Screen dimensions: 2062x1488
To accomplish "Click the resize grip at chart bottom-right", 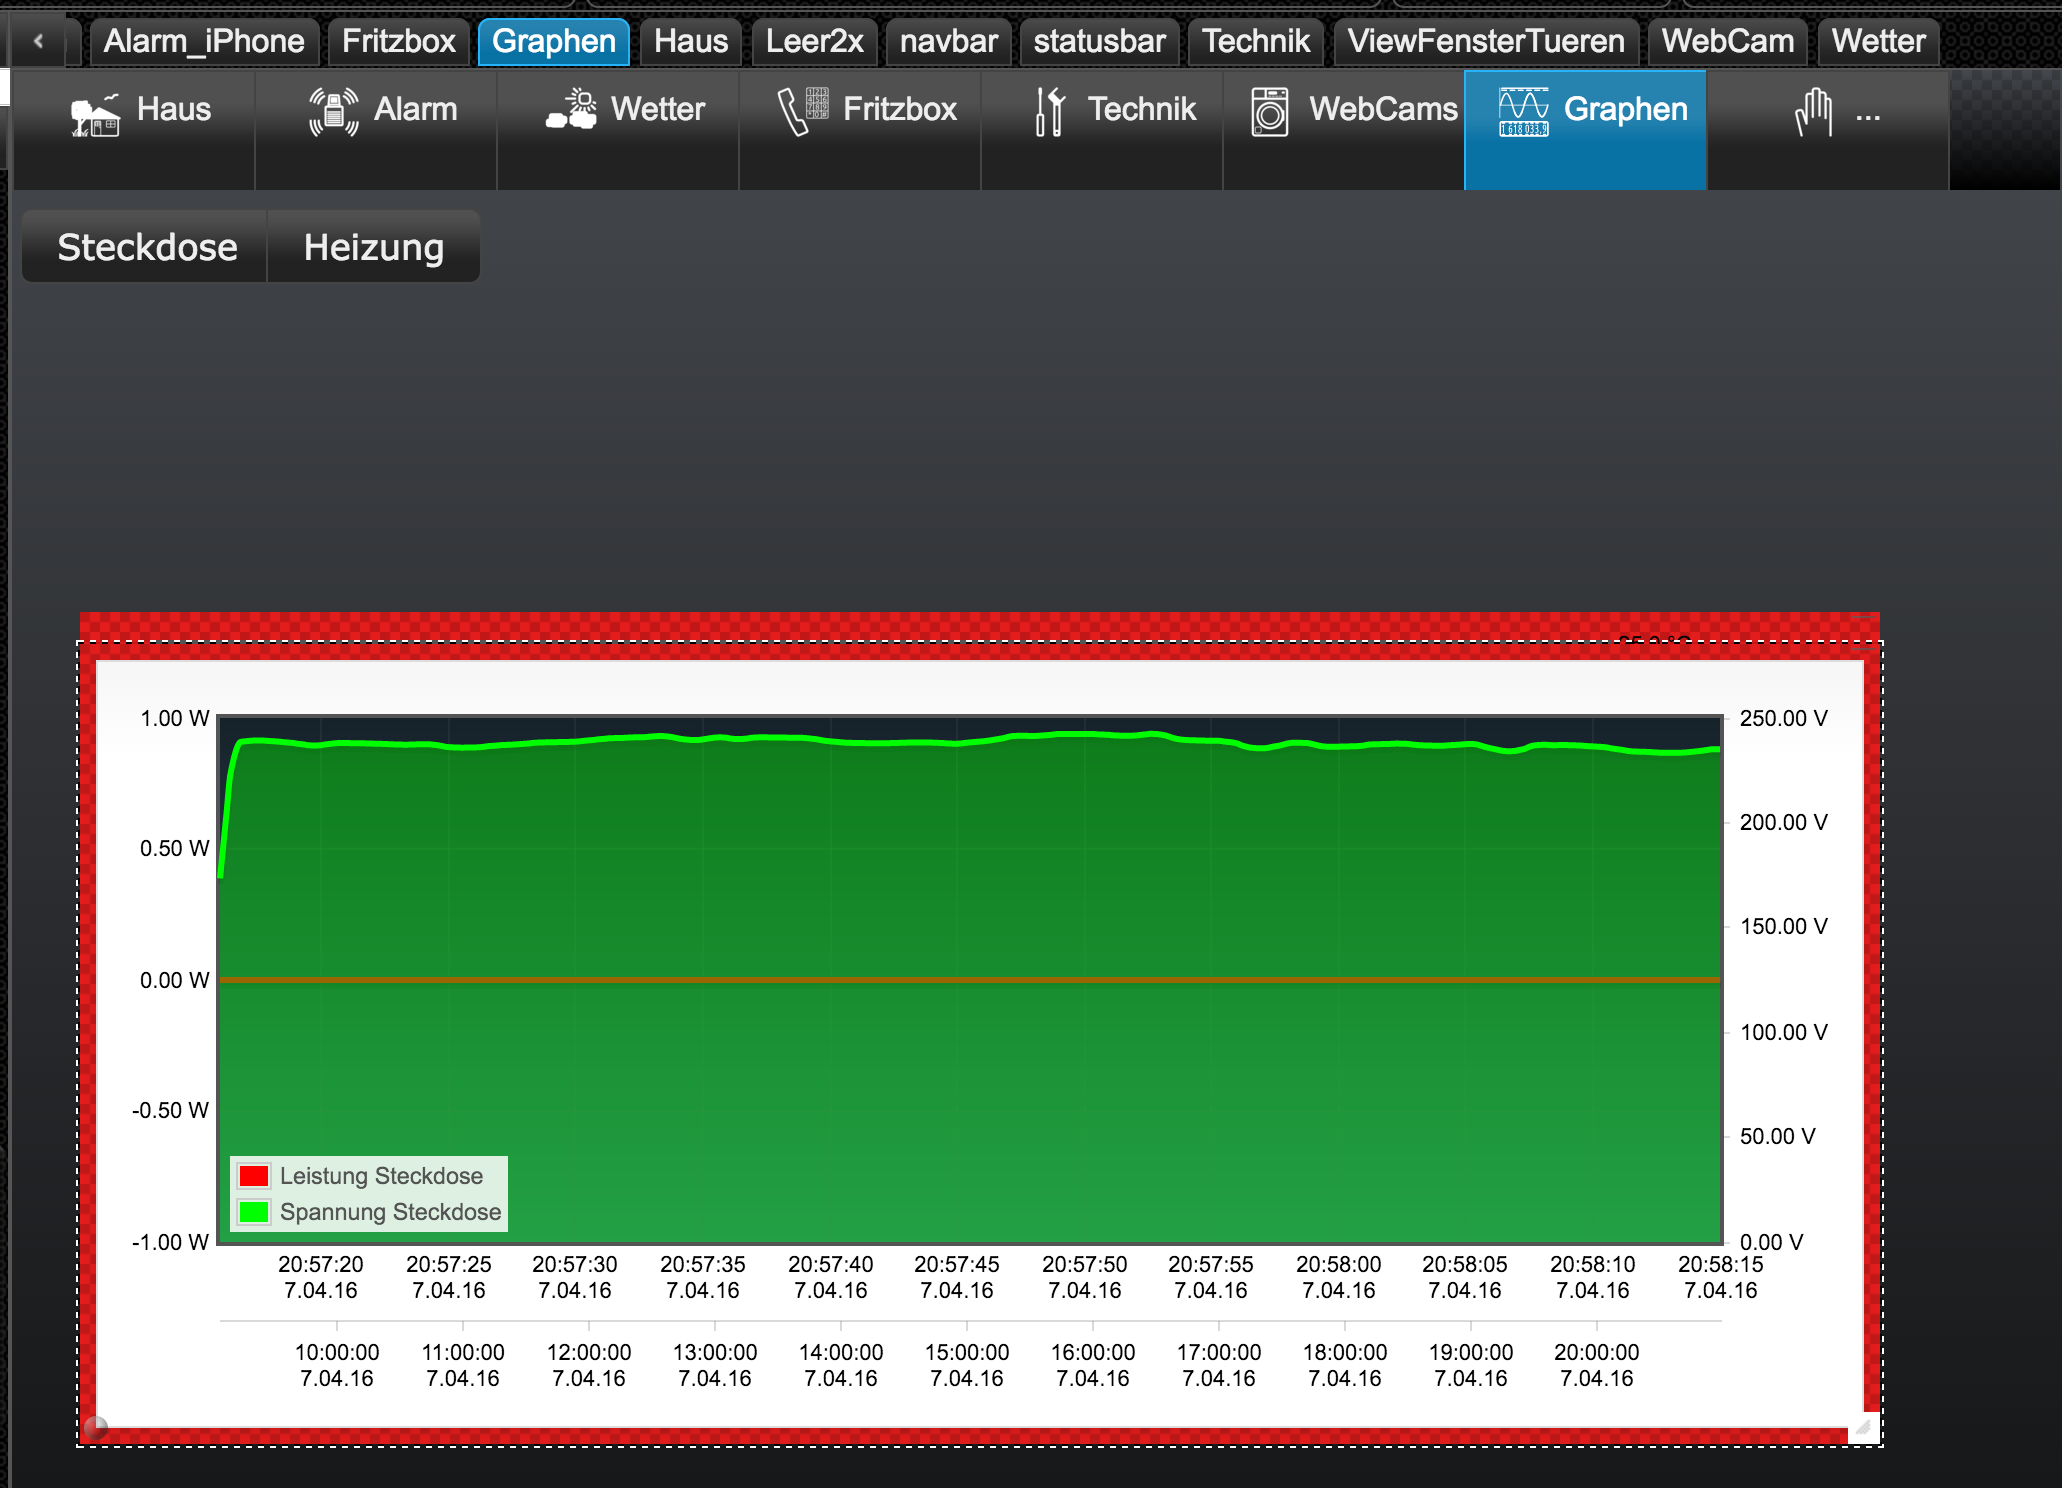I will [1863, 1428].
